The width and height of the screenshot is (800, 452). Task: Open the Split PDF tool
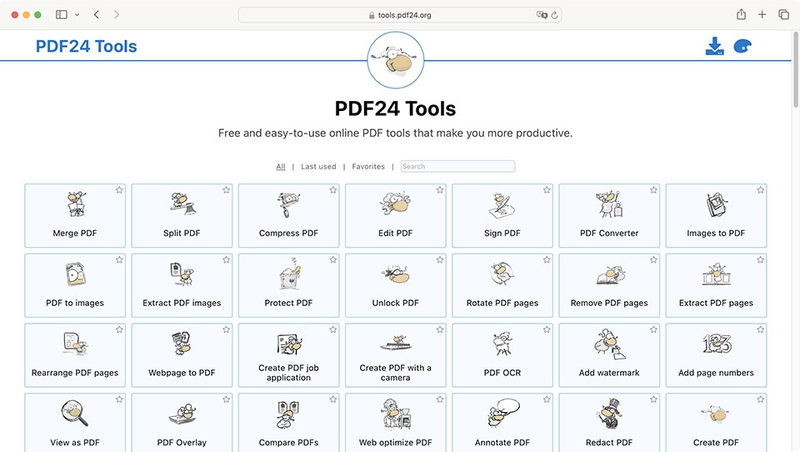pyautogui.click(x=182, y=216)
